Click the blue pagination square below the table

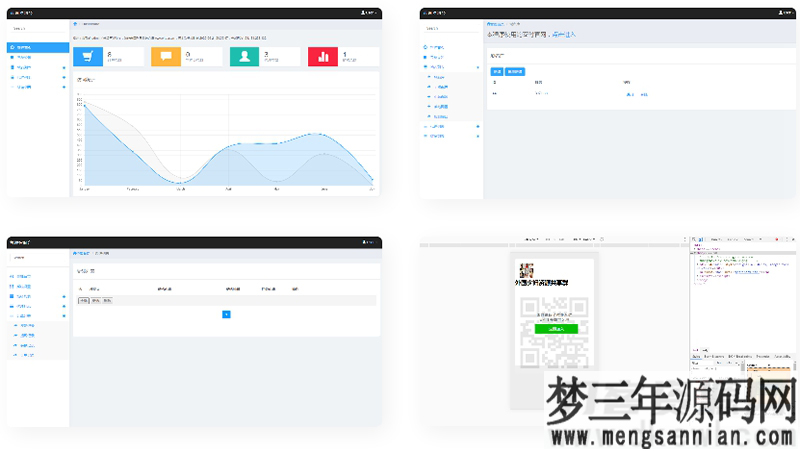click(x=227, y=315)
